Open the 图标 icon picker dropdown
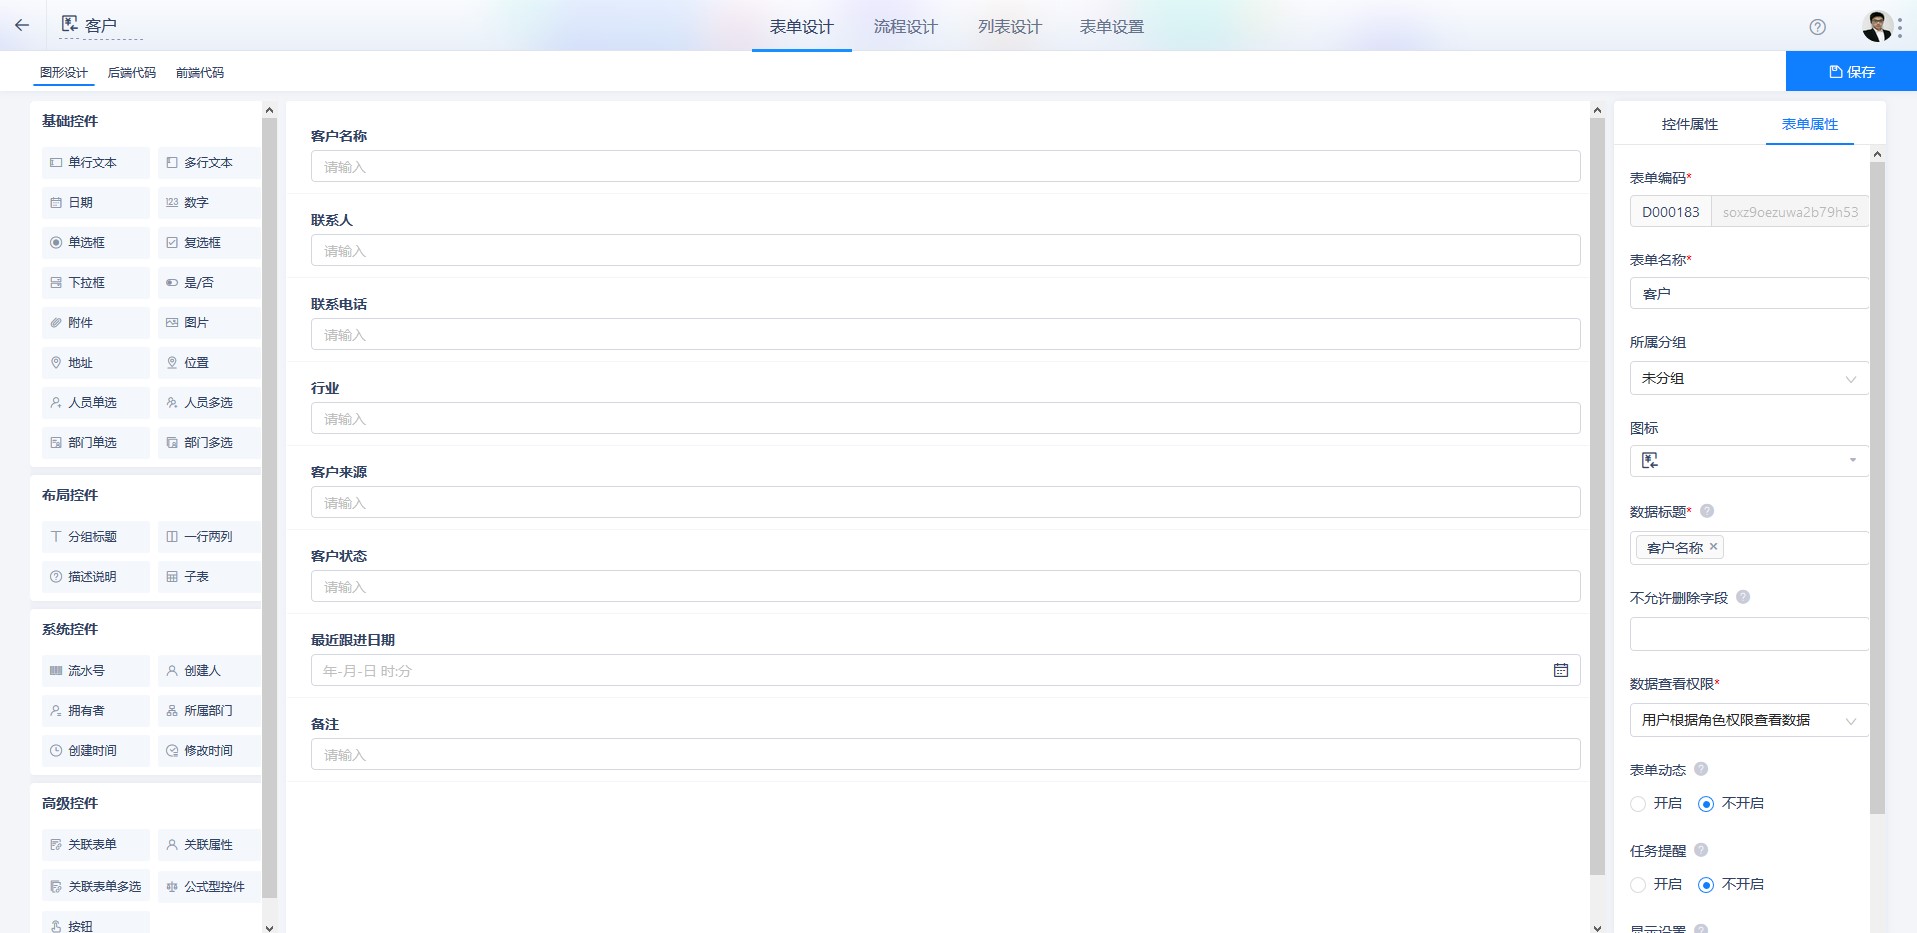1917x933 pixels. pyautogui.click(x=1749, y=460)
